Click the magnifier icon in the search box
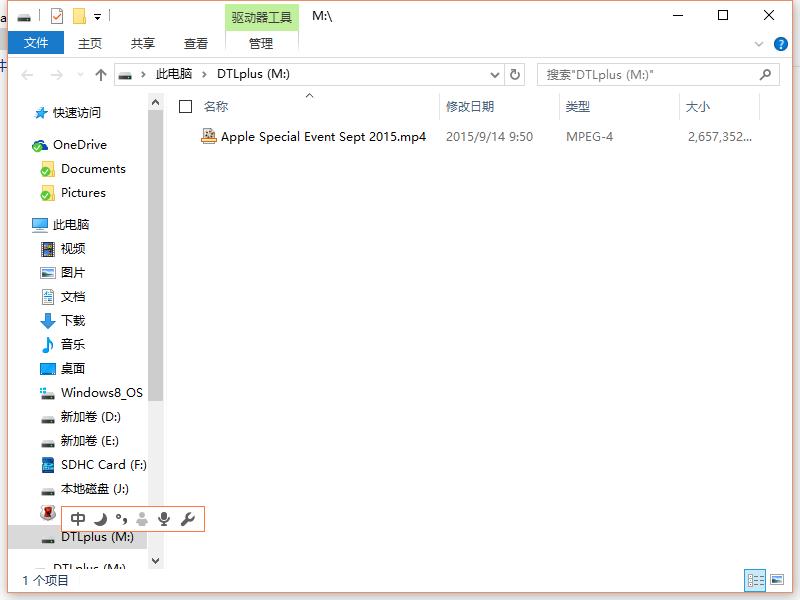 pos(766,75)
